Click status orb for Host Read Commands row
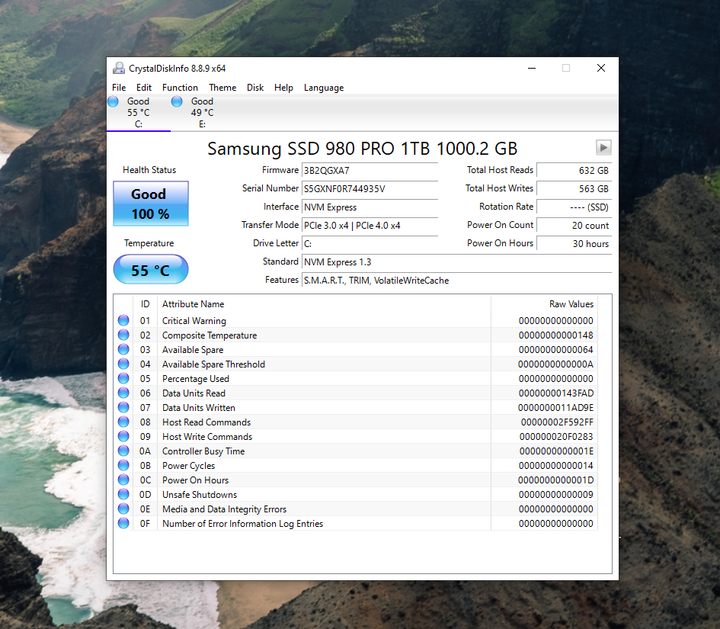This screenshot has width=720, height=629. (x=124, y=421)
